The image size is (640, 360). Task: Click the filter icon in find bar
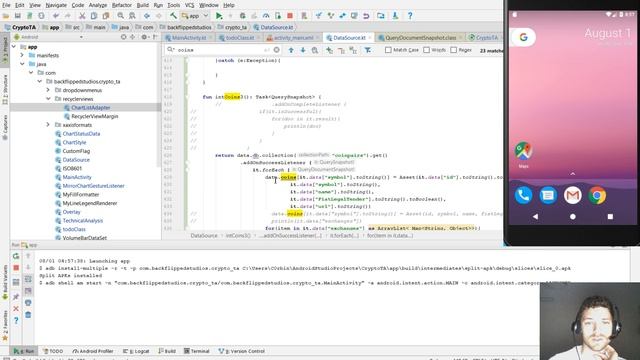click(x=368, y=50)
